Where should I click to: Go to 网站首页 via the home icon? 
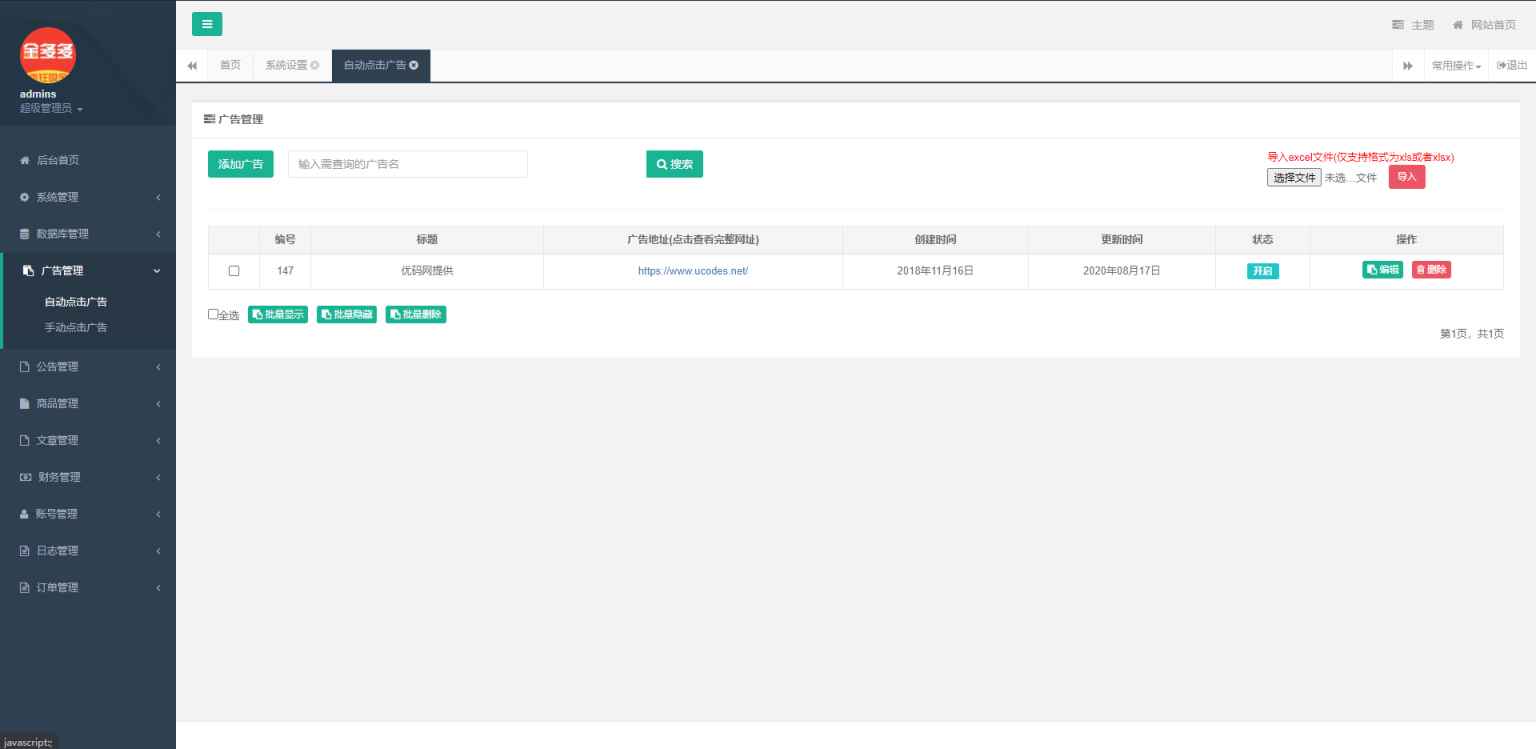click(x=1458, y=25)
